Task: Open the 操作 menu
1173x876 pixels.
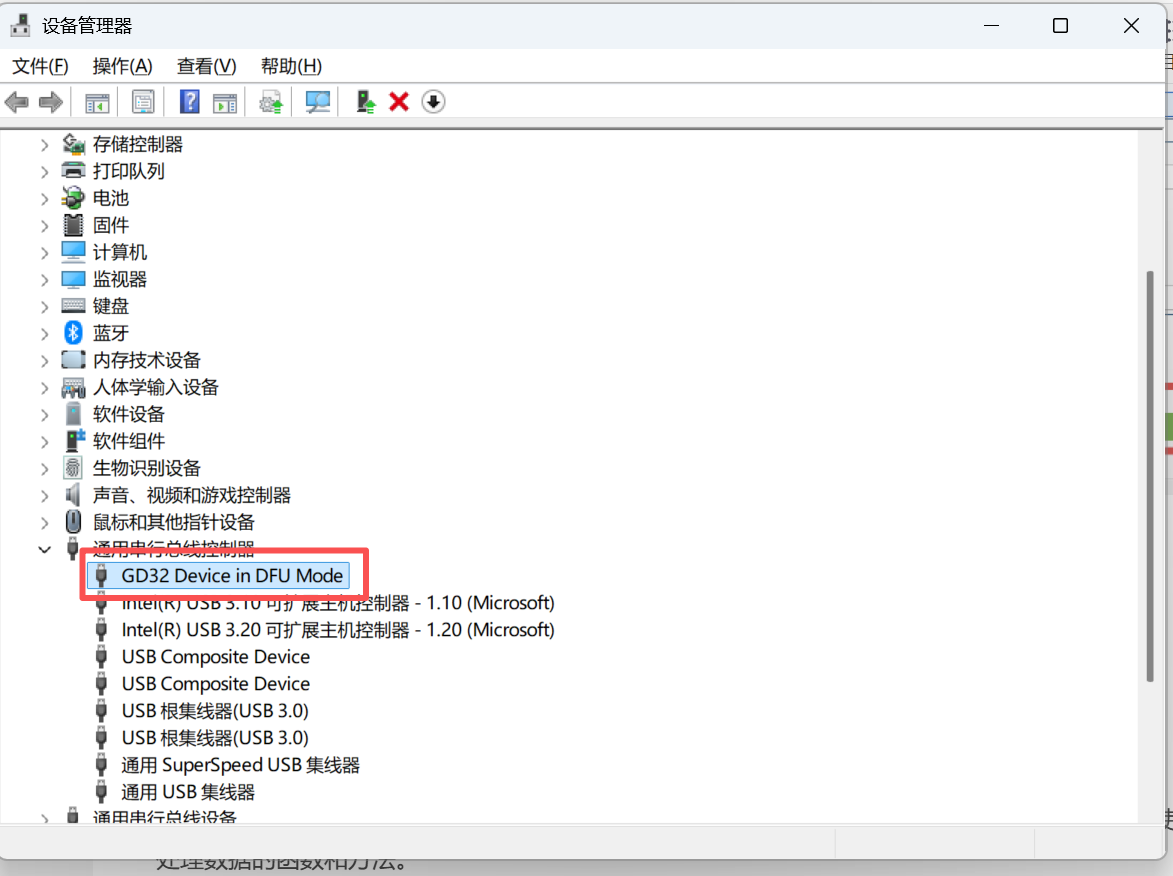Action: pyautogui.click(x=122, y=66)
